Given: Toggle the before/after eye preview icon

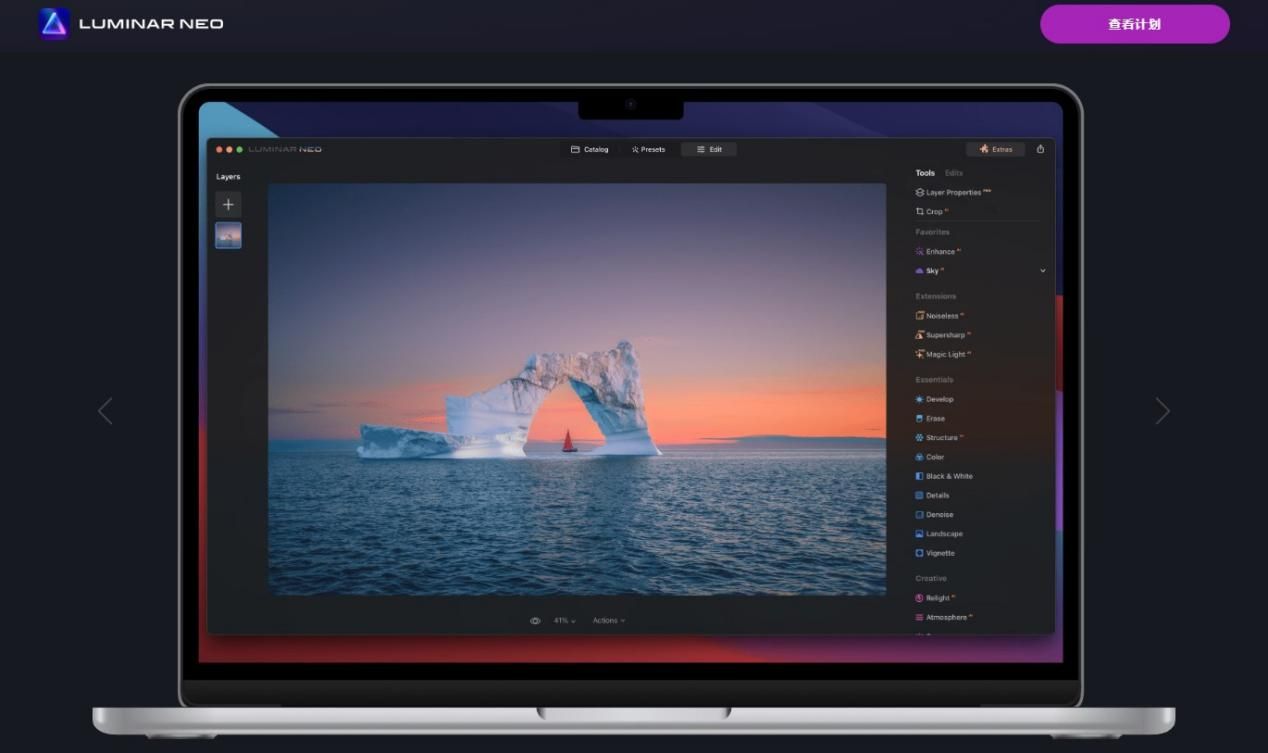Looking at the screenshot, I should pyautogui.click(x=535, y=621).
